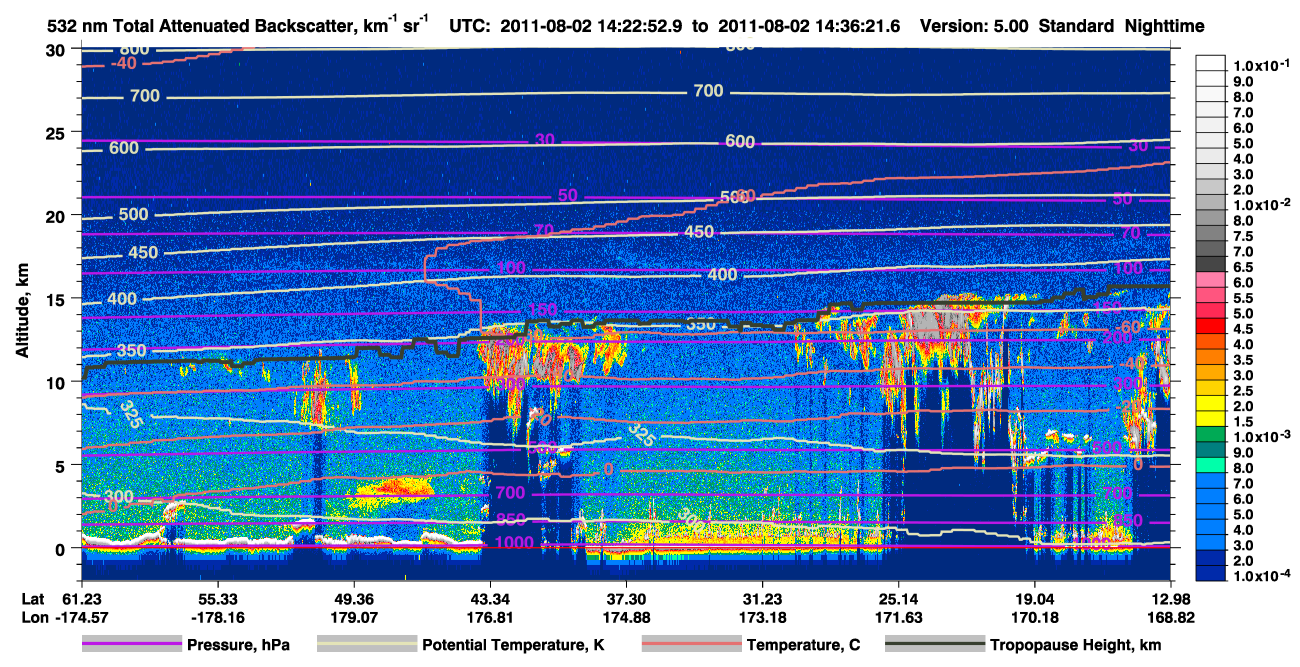Click the altitude tick label 25
The height and width of the screenshot is (667, 1300).
[56, 132]
